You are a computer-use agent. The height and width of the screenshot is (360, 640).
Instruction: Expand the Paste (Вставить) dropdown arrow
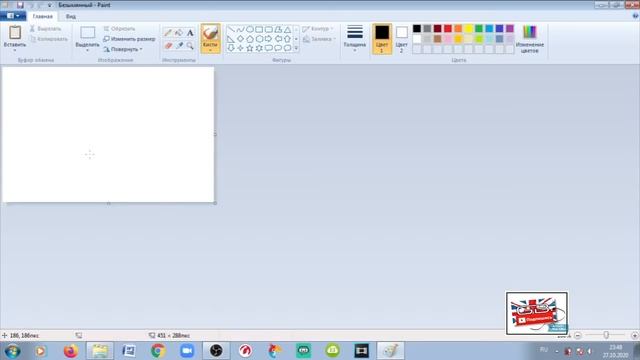point(15,50)
